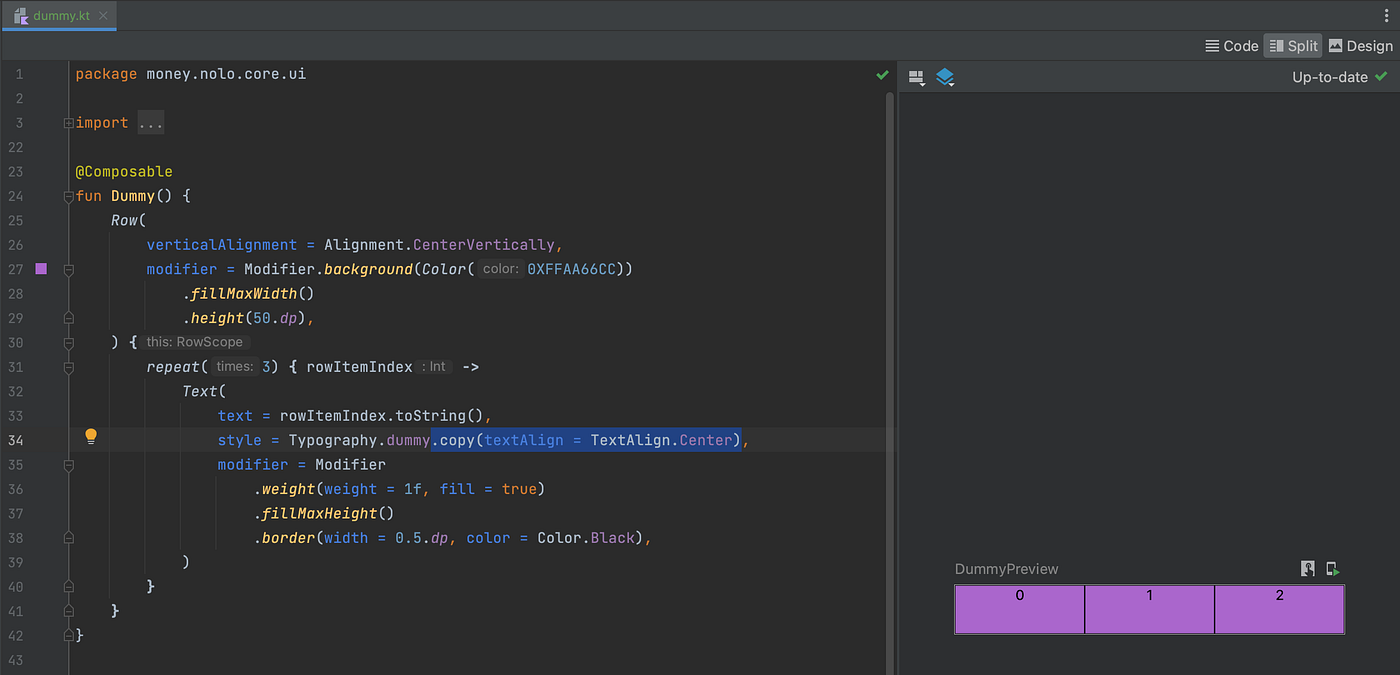Viewport: 1400px width, 675px height.
Task: Close the dummy.kt tab
Action: (x=103, y=16)
